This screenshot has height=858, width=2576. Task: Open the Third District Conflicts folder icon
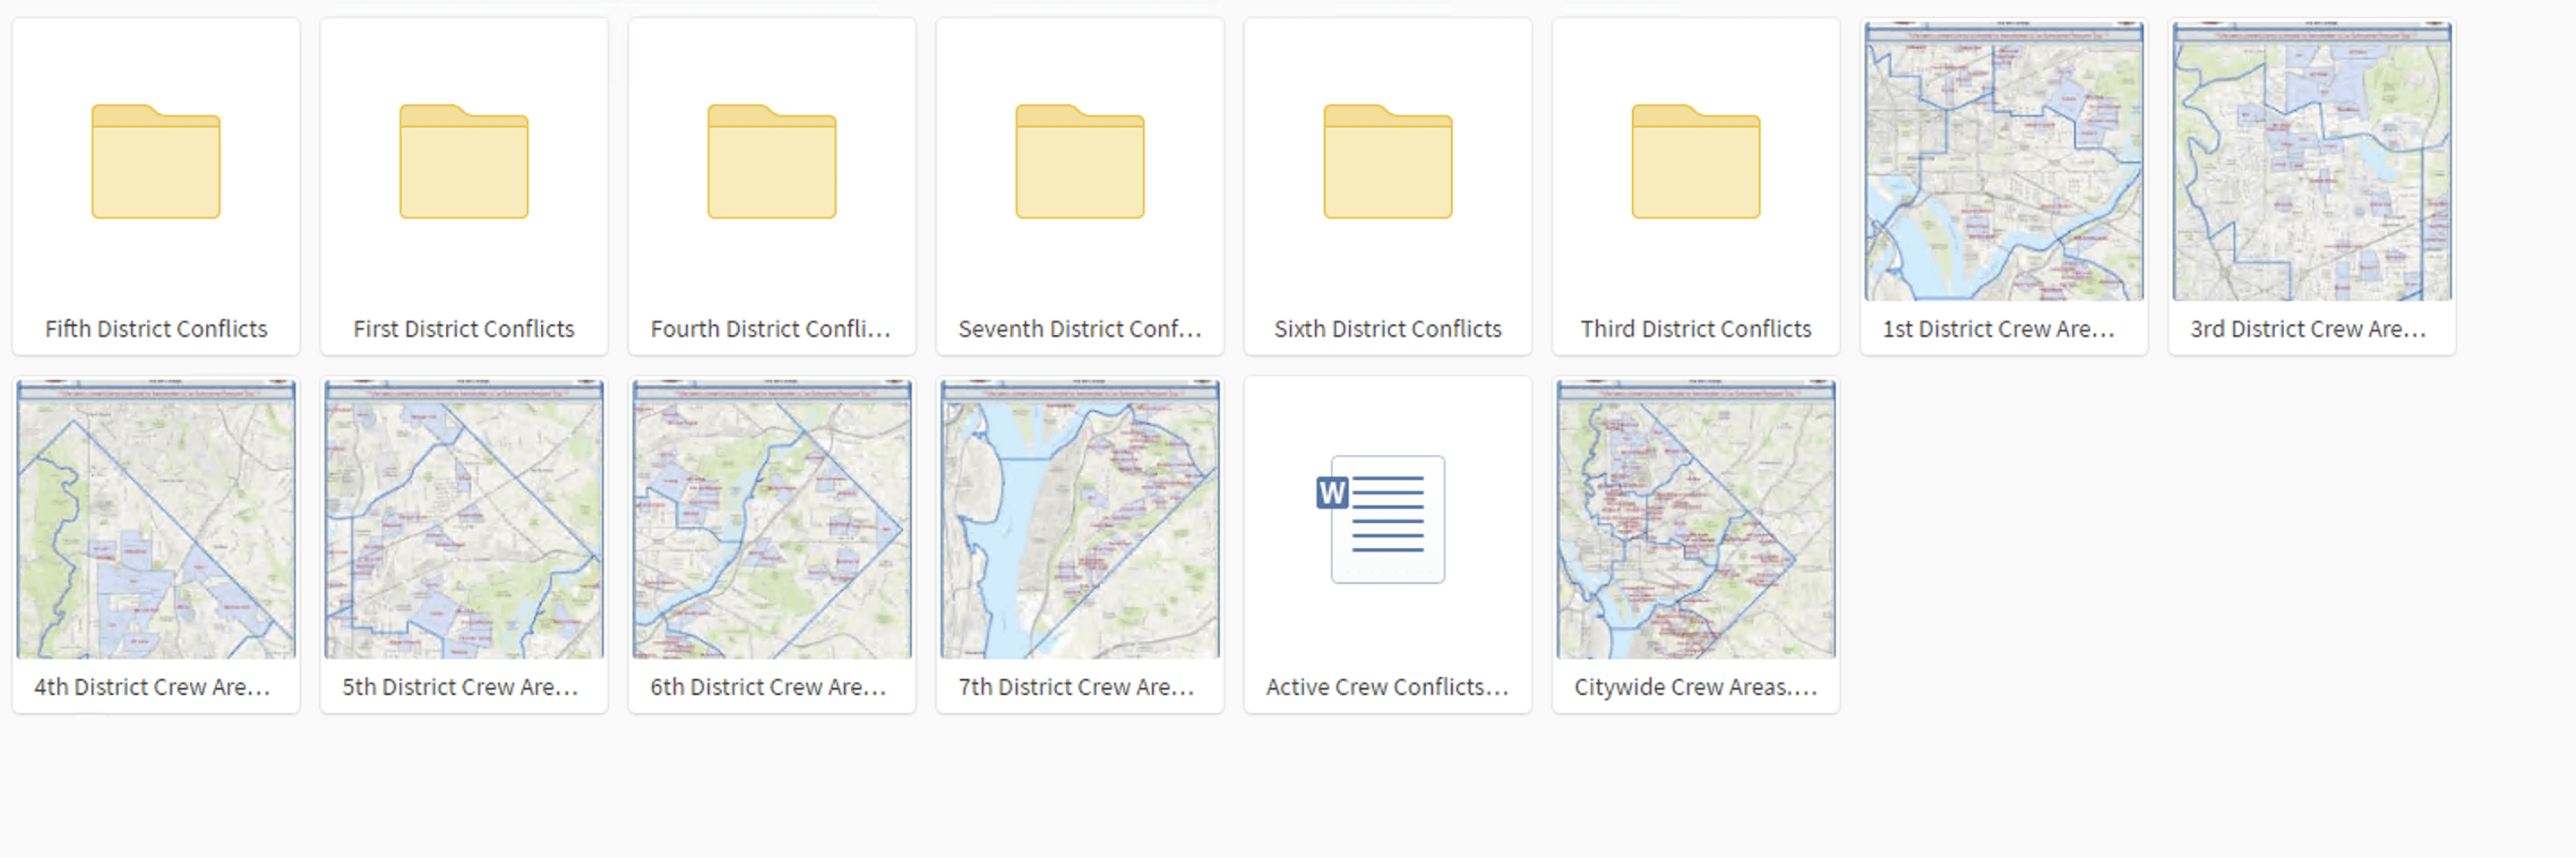[1696, 162]
